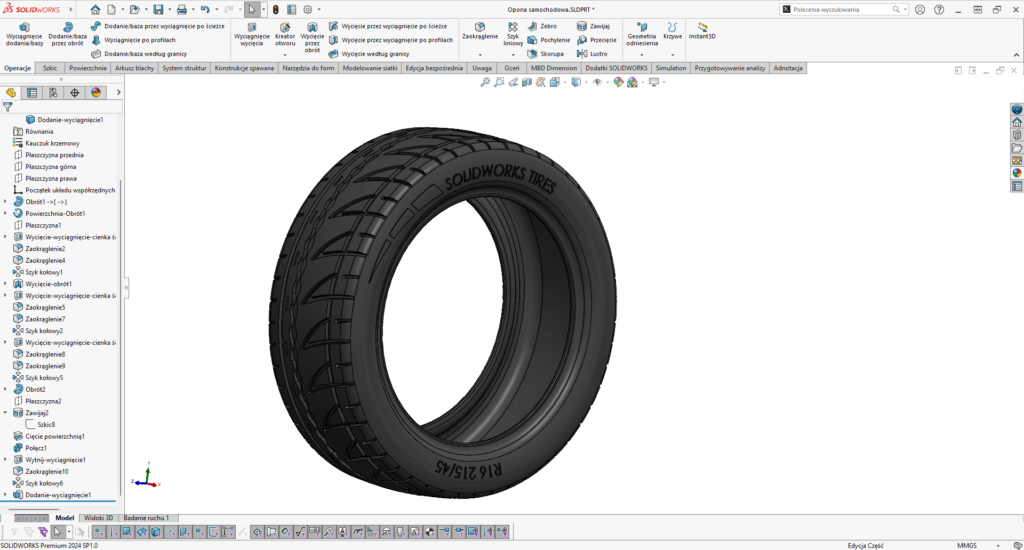Select the Pochylenie draft tool
1024x550 pixels.
(549, 40)
